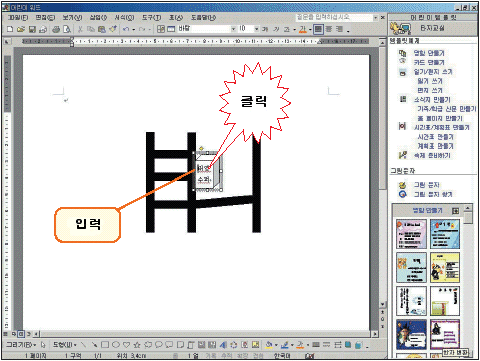Image resolution: width=480 pixels, height=361 pixels.
Task: Open the 파일(F) menu
Action: coord(18,17)
